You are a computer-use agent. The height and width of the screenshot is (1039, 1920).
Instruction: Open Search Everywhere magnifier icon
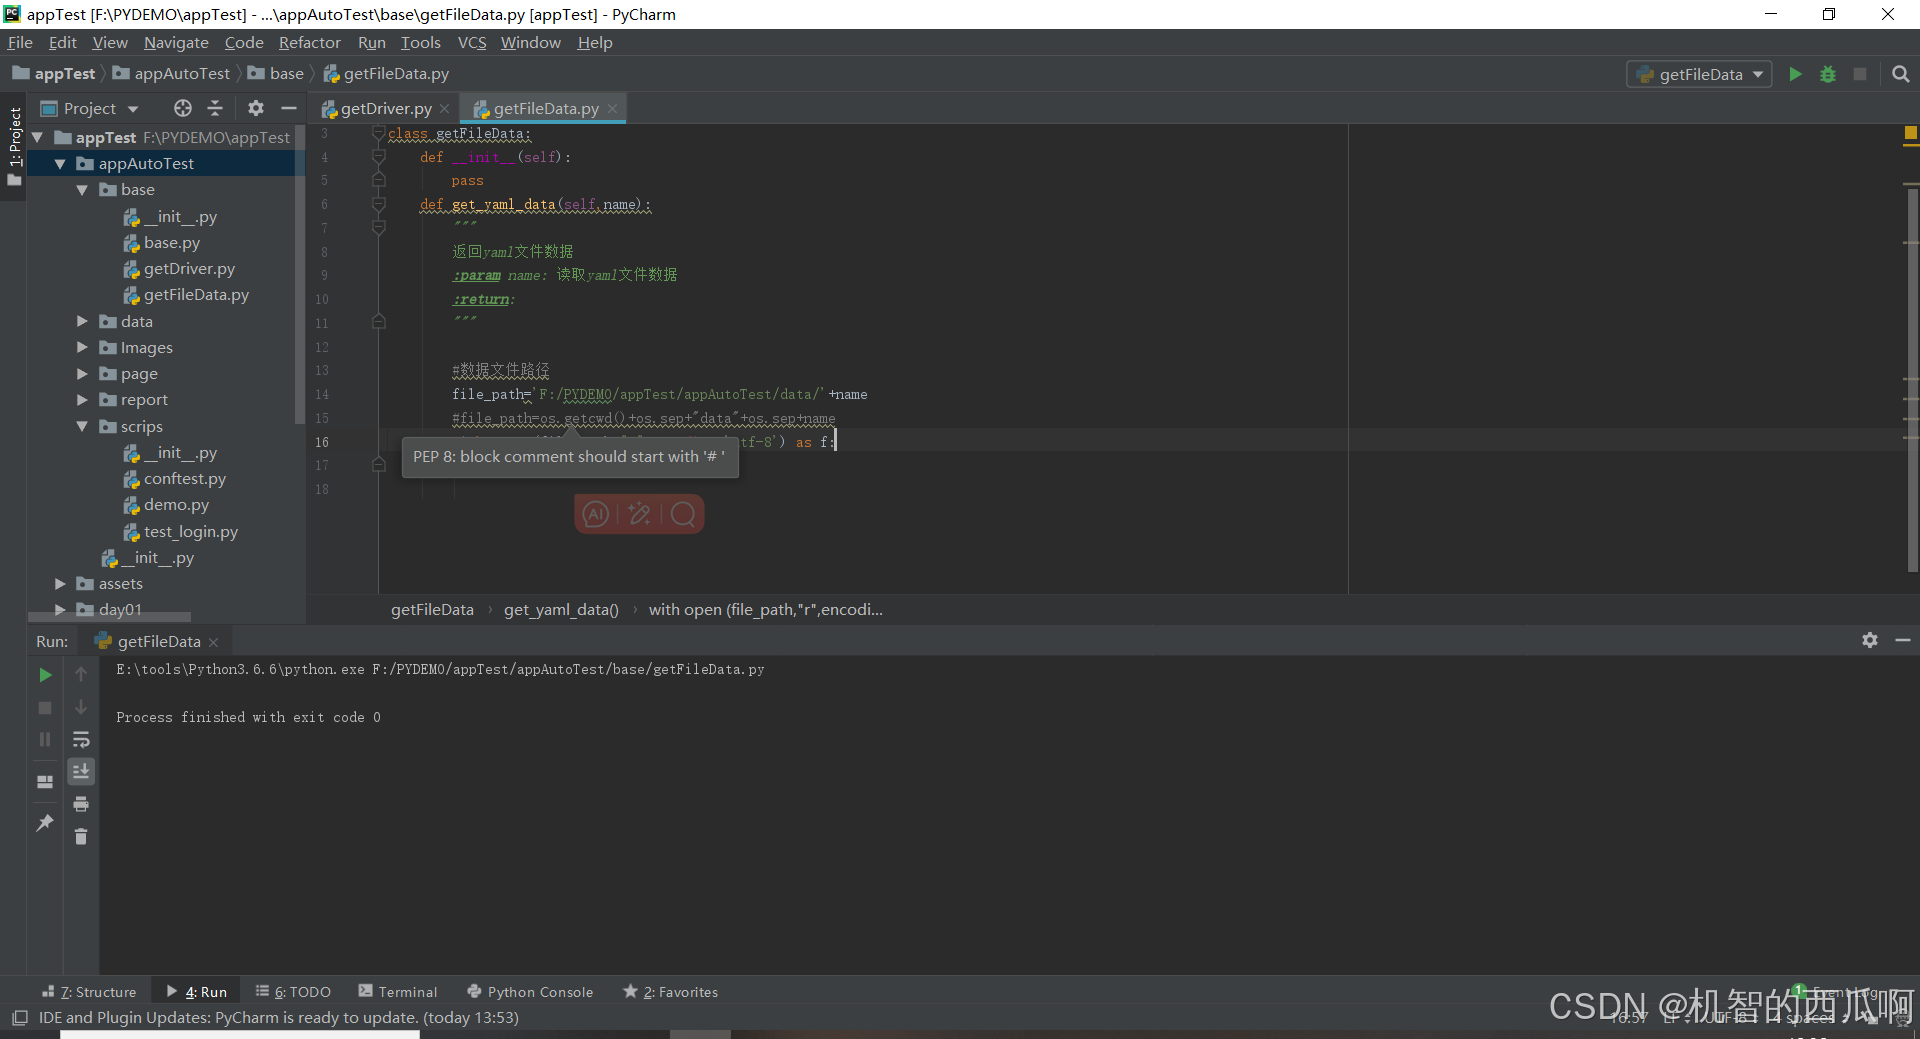[1901, 74]
